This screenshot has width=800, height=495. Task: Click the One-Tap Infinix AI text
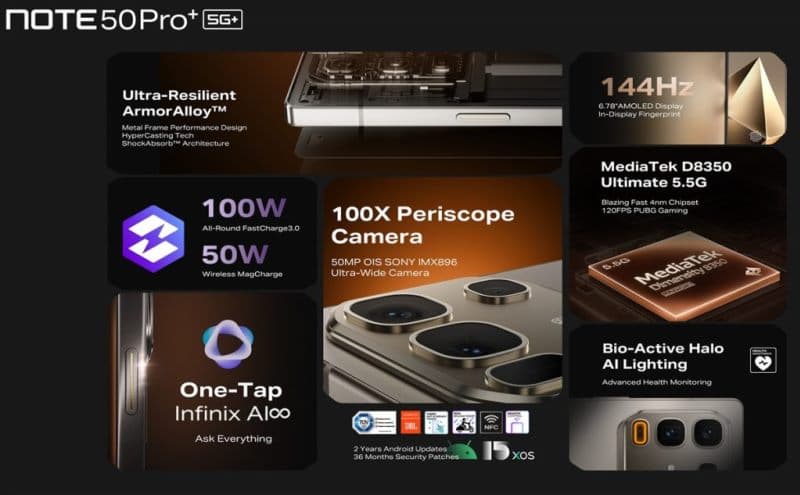click(232, 402)
